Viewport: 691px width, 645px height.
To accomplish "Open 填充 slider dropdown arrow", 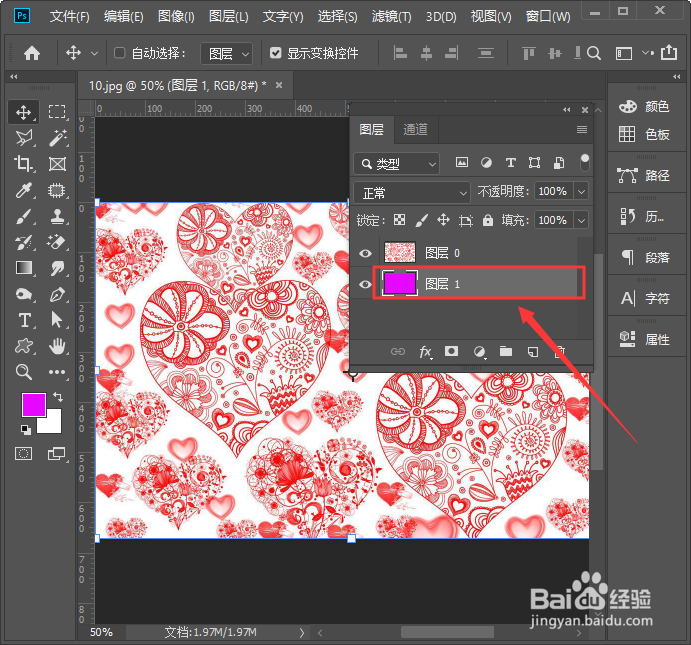I will coord(581,220).
